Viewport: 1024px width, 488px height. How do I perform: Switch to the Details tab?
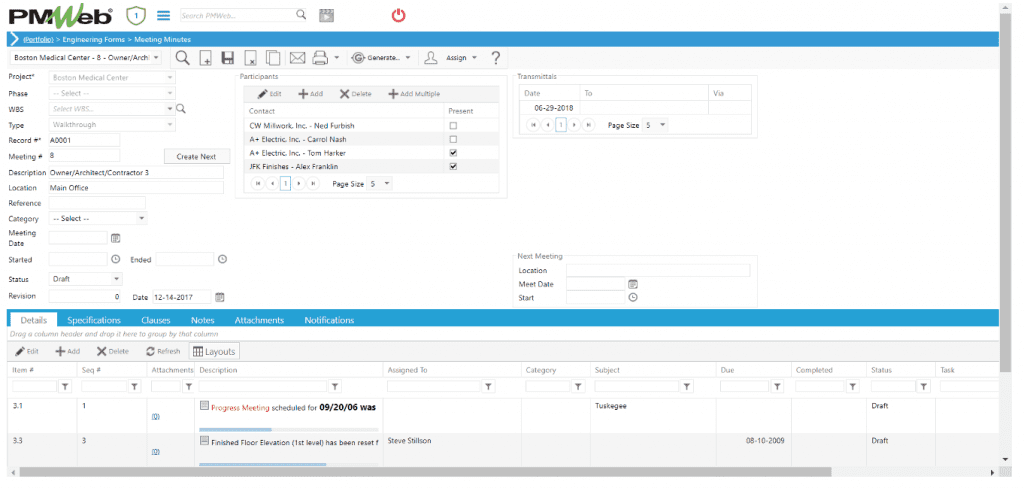33,320
